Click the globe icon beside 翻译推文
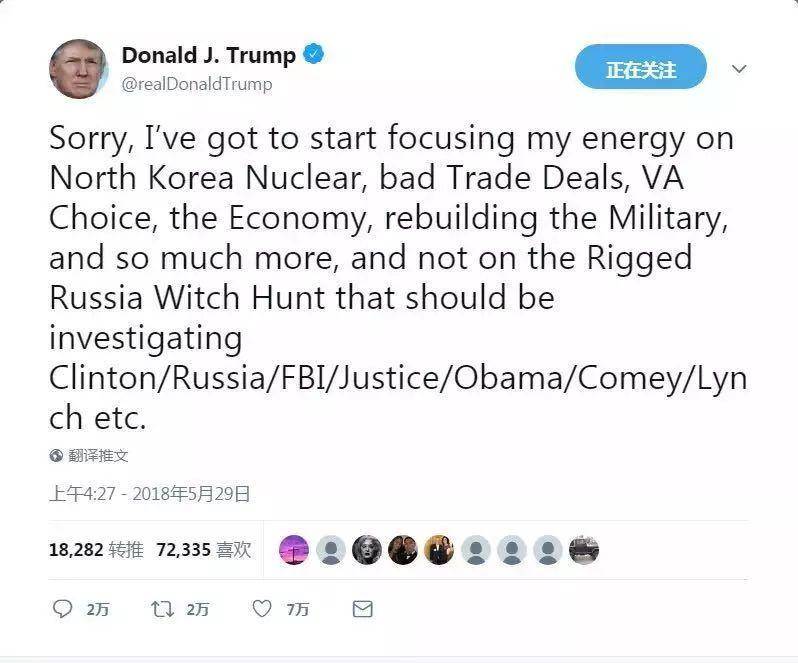 (56, 455)
